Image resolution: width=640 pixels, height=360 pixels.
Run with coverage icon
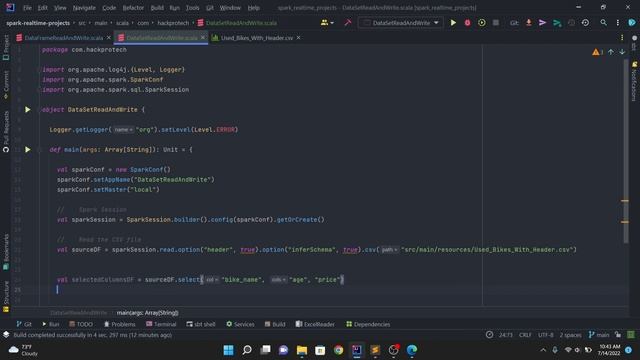point(482,23)
